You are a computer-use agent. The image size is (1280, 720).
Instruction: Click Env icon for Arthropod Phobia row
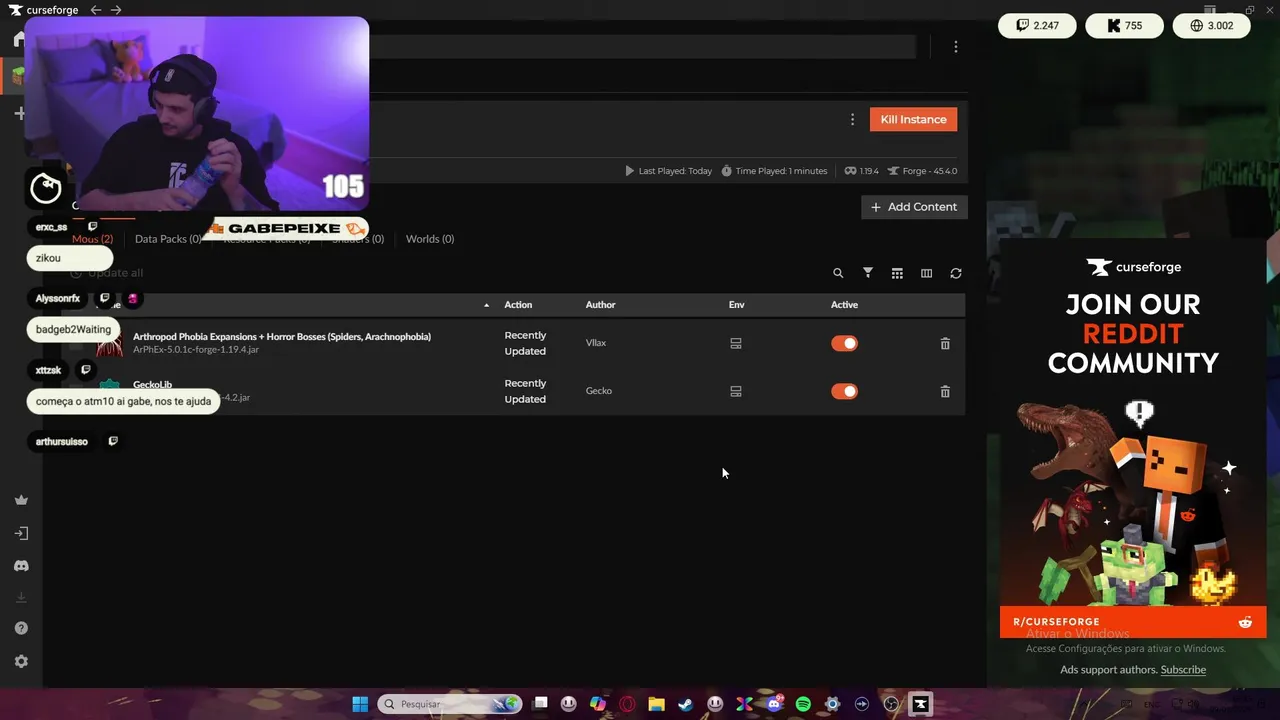point(736,343)
